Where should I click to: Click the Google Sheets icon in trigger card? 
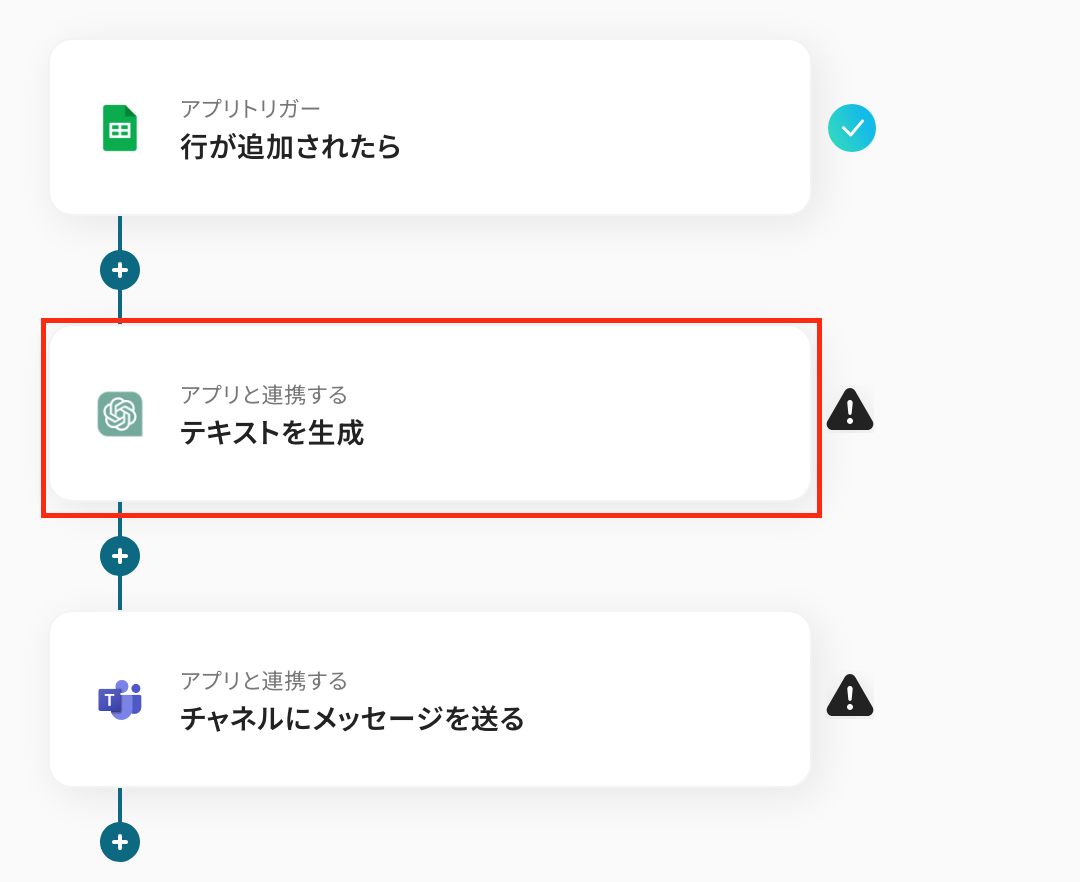(x=120, y=128)
